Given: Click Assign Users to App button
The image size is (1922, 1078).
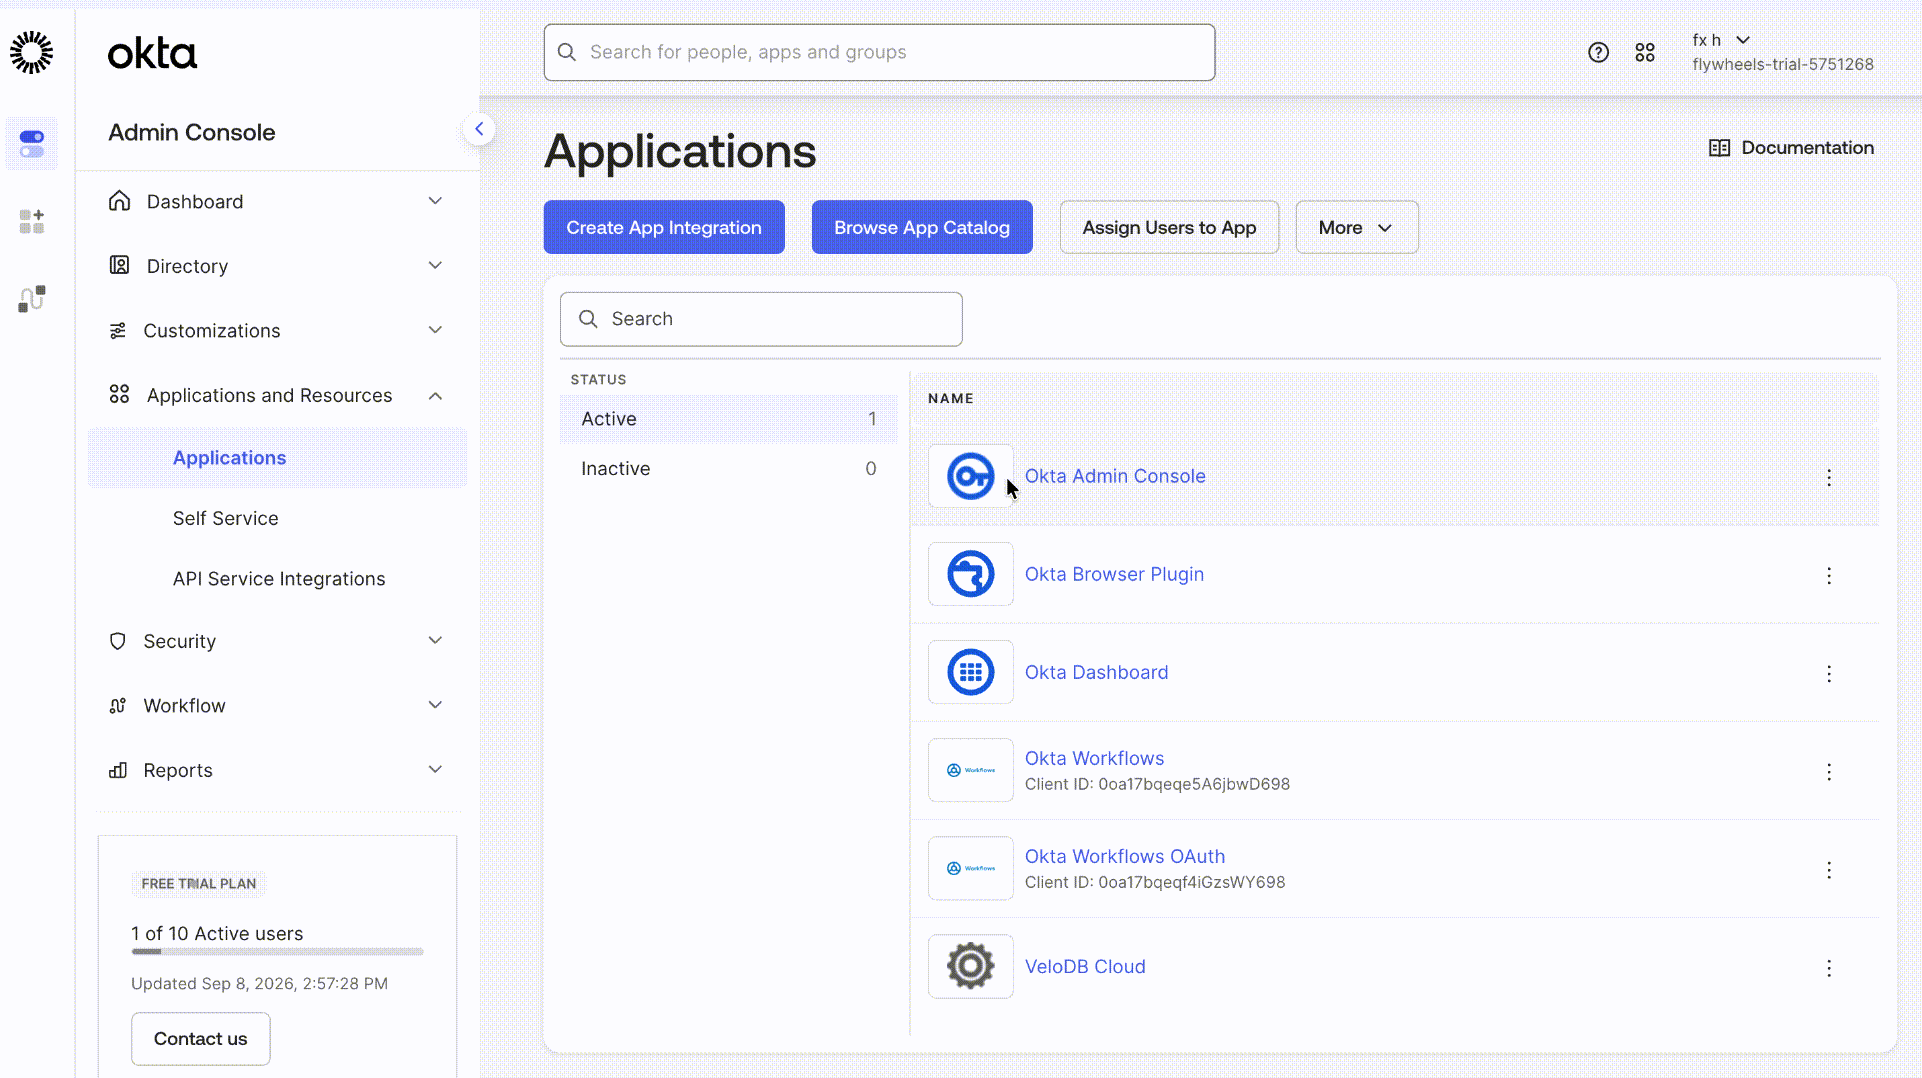Looking at the screenshot, I should pos(1169,227).
